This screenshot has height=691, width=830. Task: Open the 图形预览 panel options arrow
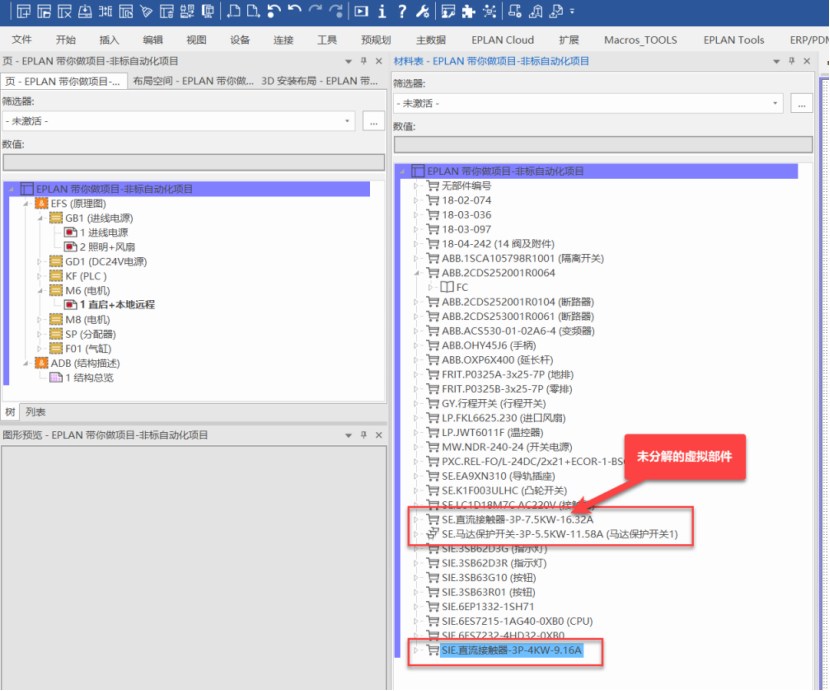[348, 436]
